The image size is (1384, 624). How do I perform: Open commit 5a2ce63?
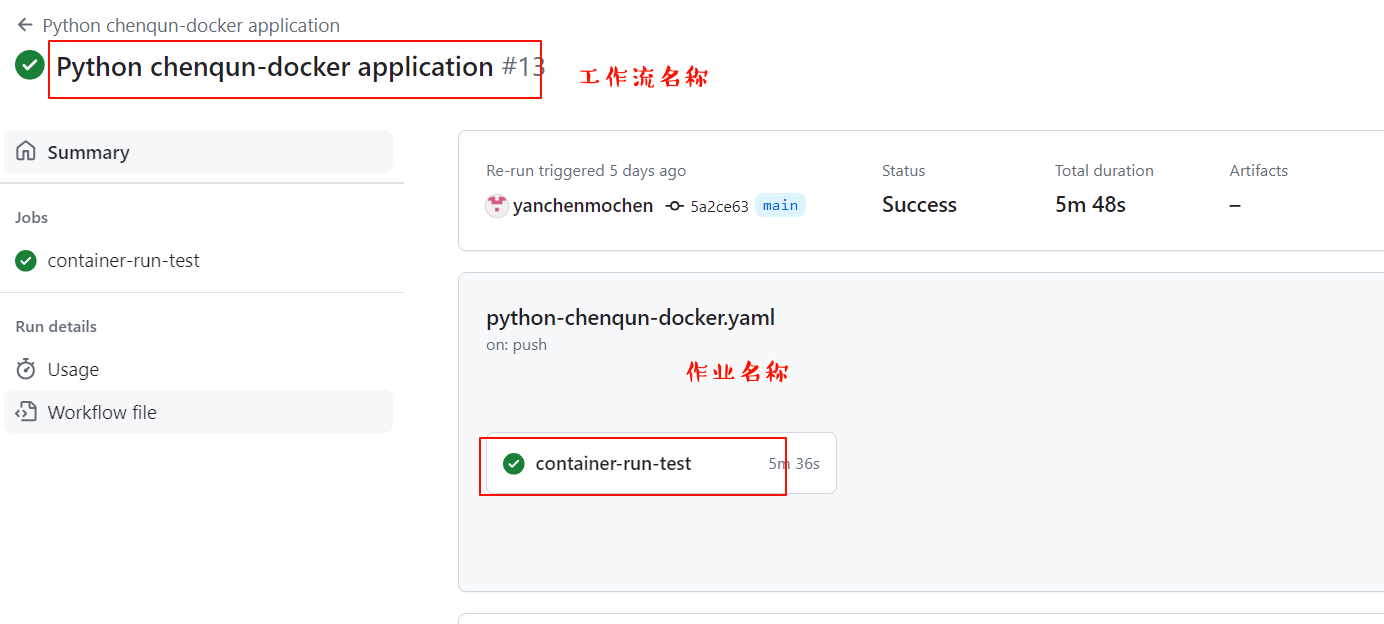point(719,207)
